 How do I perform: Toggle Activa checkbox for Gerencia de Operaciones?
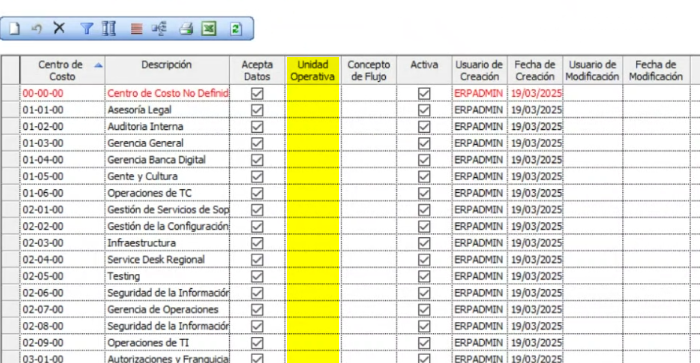(424, 309)
